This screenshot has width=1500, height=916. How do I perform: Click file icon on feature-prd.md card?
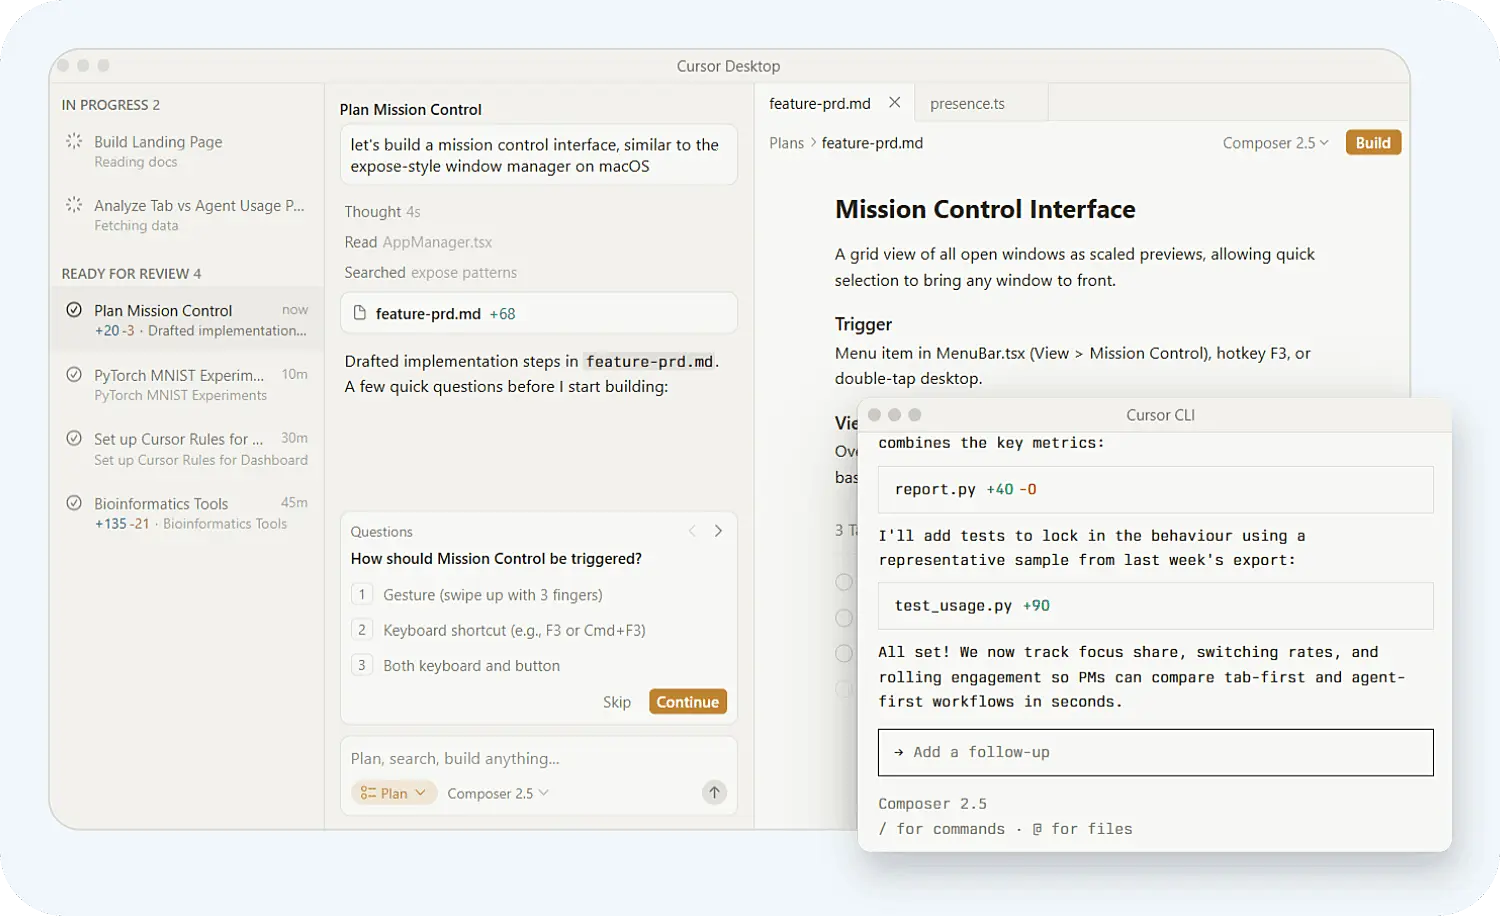[x=360, y=313]
